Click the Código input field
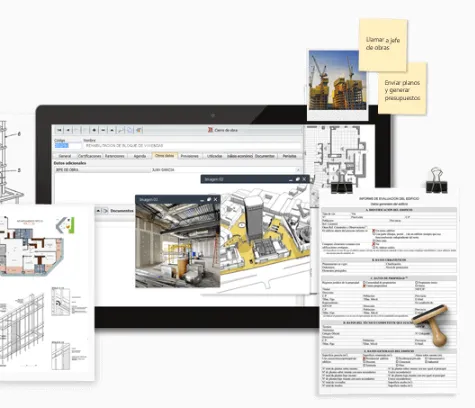Viewport: 475px width, 408px height. [68, 146]
